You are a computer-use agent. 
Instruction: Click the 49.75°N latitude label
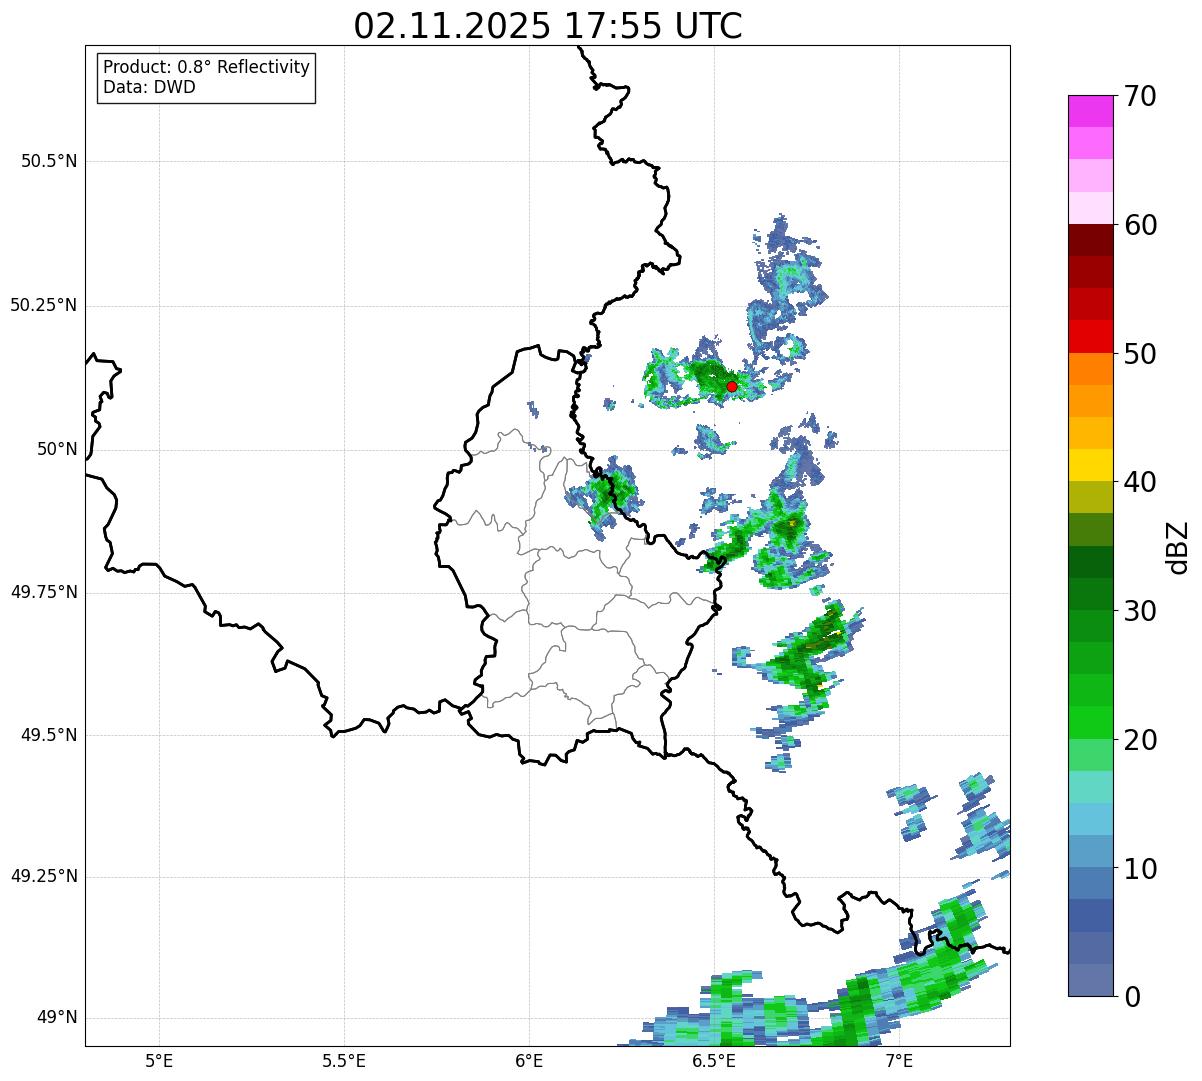44,592
